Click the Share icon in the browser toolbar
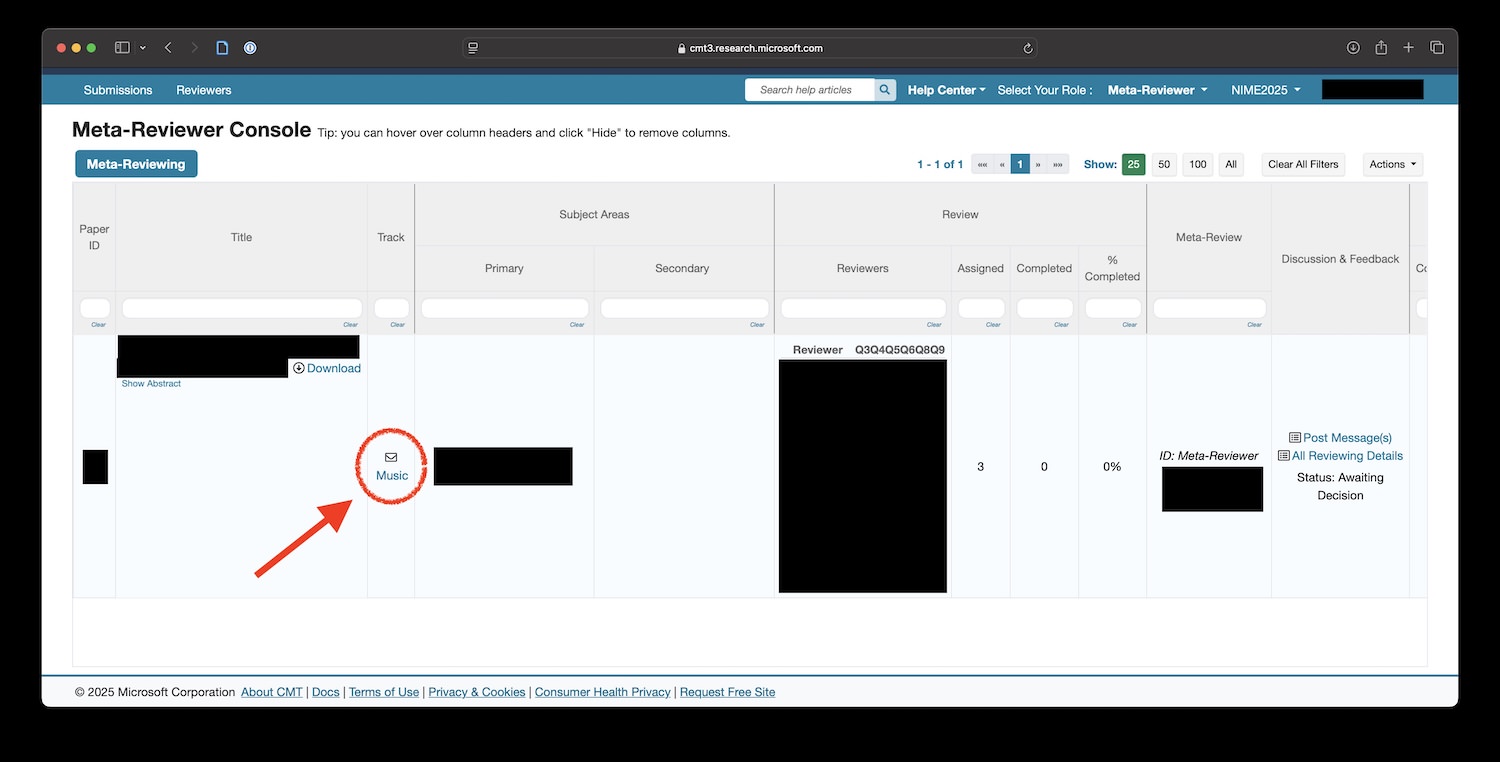 [x=1382, y=47]
